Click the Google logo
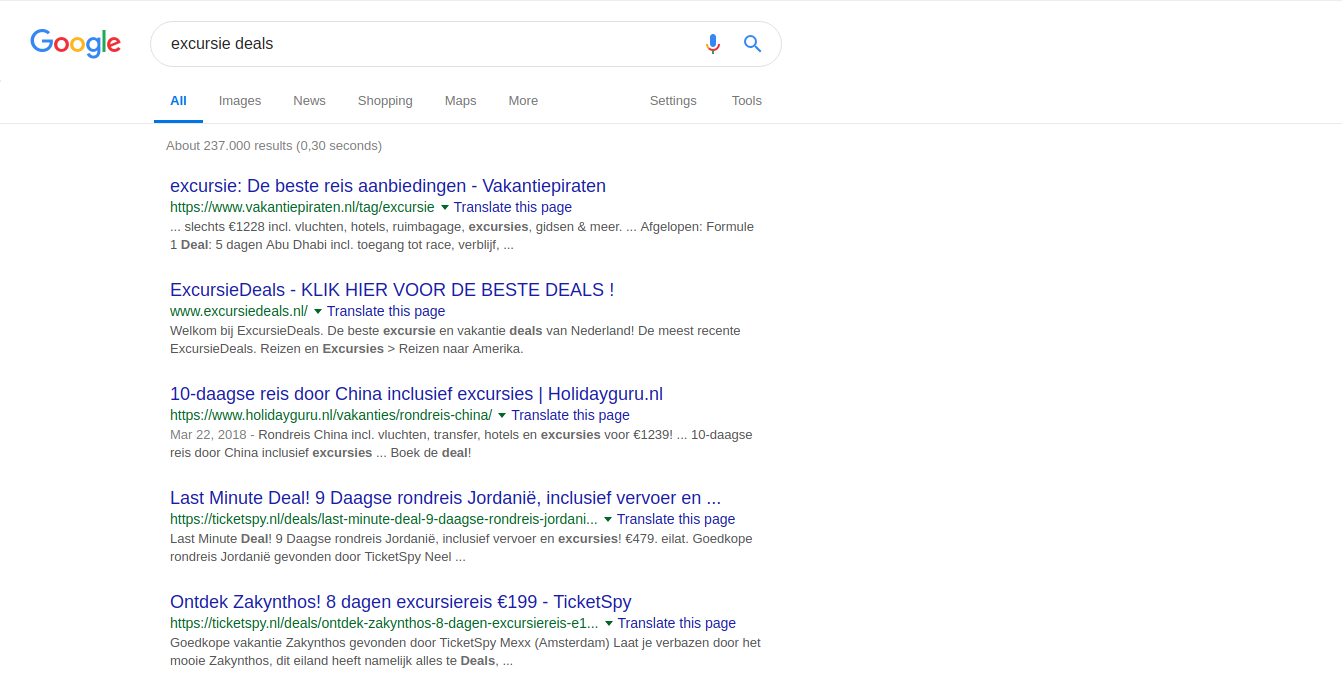Screen dimensions: 1342x689 click(x=76, y=43)
